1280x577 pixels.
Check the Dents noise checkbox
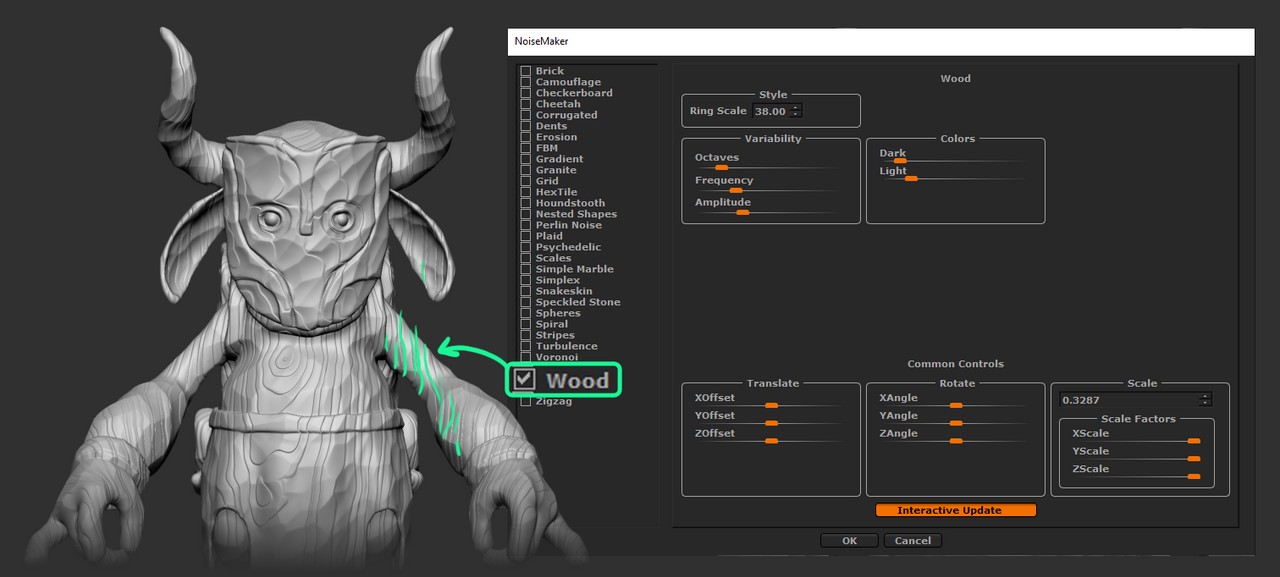pyautogui.click(x=526, y=126)
